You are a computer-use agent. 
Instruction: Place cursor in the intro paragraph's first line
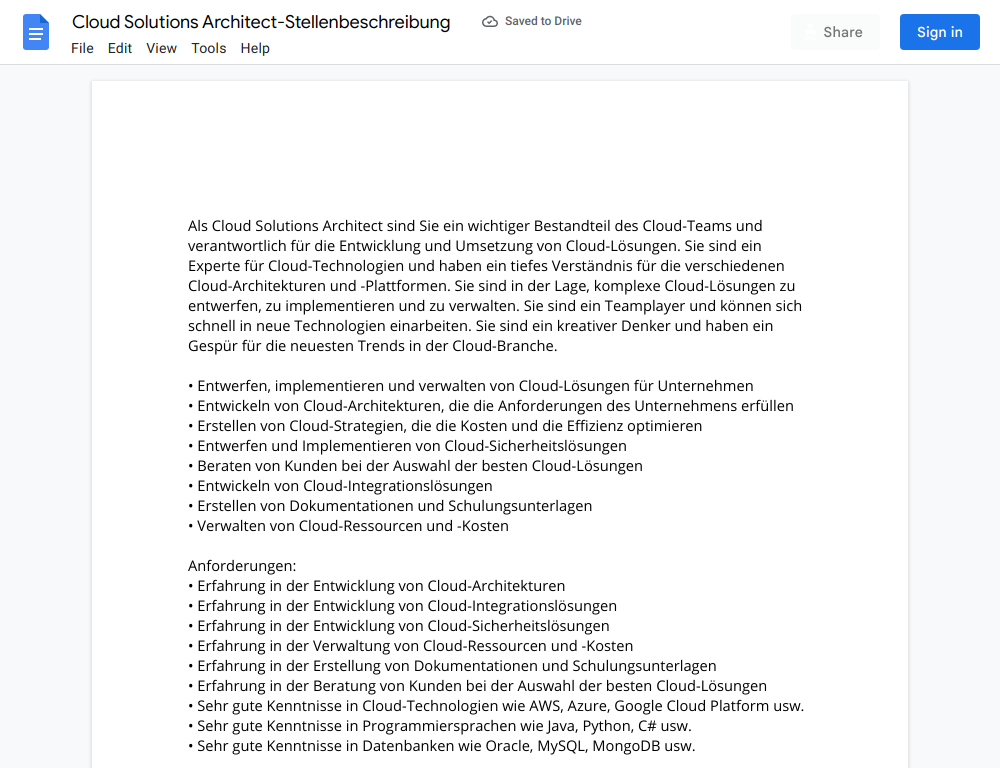(475, 226)
